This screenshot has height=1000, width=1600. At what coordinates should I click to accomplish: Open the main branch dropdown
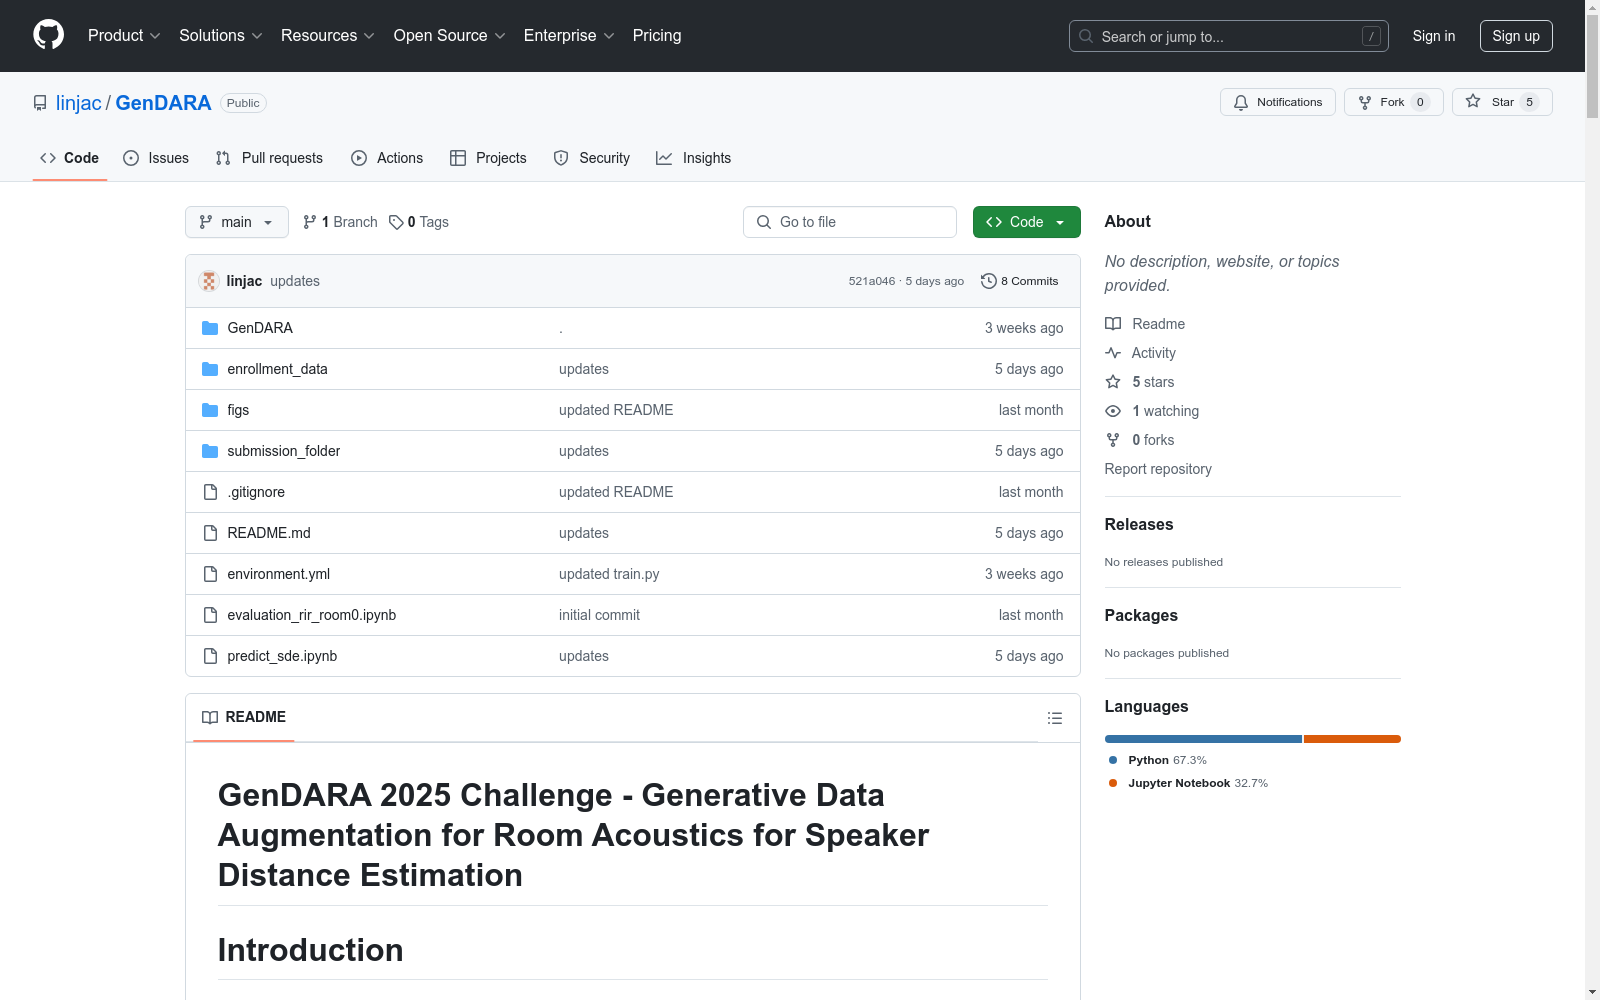(x=237, y=222)
